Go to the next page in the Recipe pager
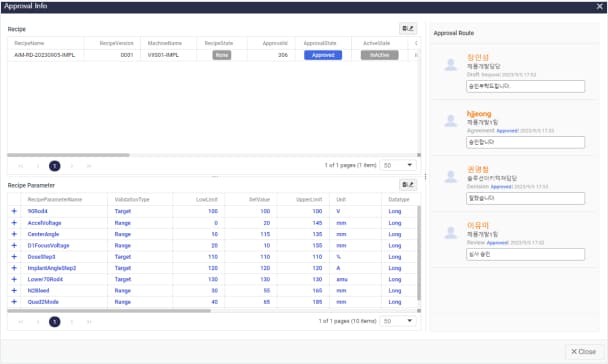This screenshot has height=364, width=608. 72,166
